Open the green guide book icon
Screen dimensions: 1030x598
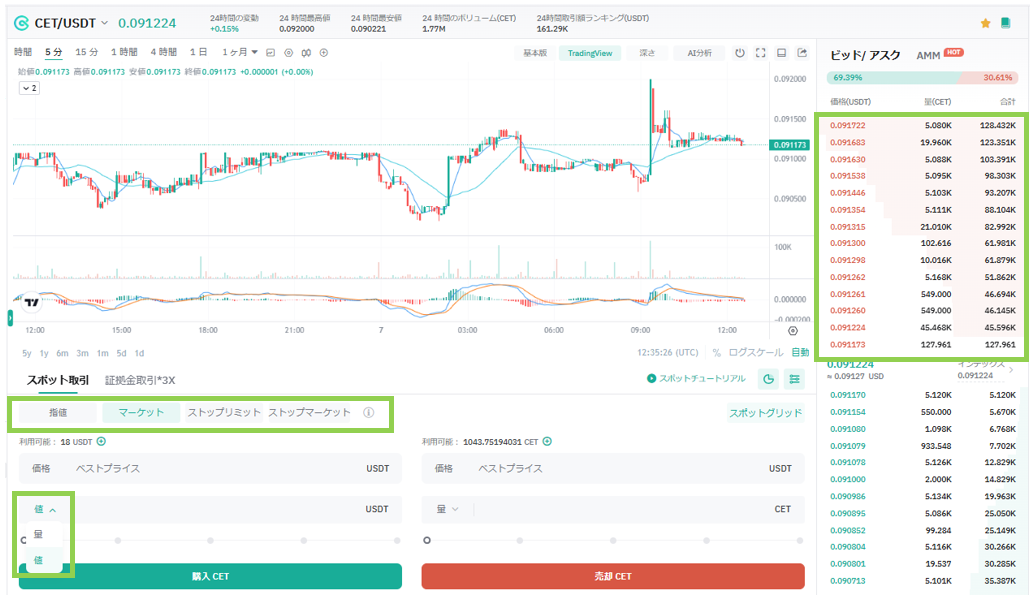(1005, 23)
